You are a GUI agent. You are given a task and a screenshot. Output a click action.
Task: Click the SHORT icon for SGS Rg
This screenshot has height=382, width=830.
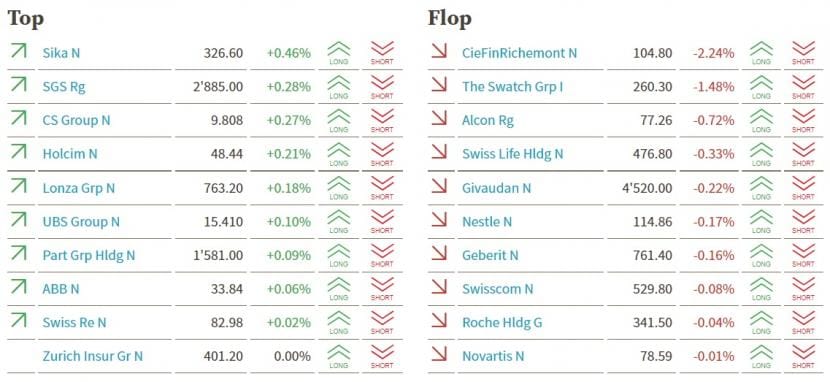pos(382,87)
